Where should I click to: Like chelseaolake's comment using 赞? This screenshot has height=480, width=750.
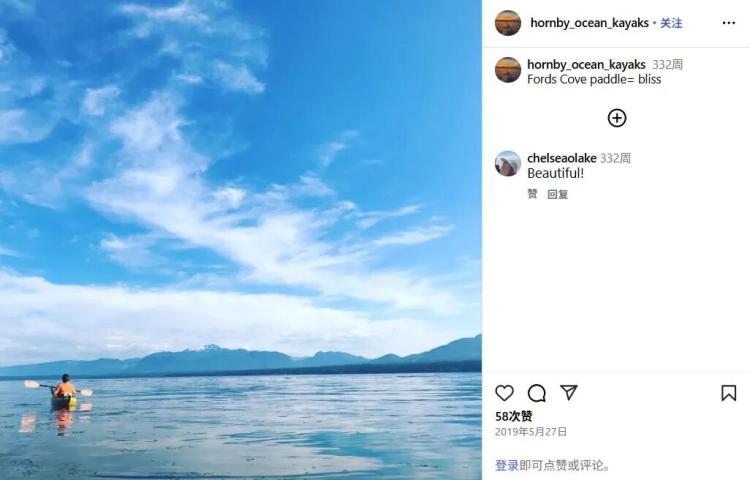(532, 194)
